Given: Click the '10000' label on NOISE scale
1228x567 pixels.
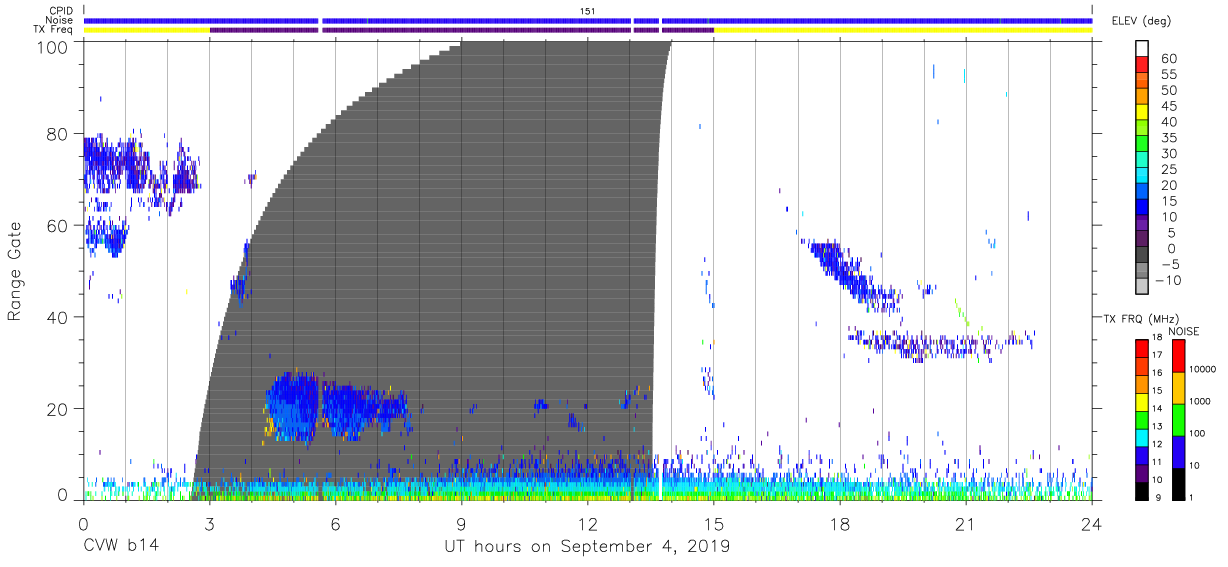Looking at the screenshot, I should [x=1203, y=370].
